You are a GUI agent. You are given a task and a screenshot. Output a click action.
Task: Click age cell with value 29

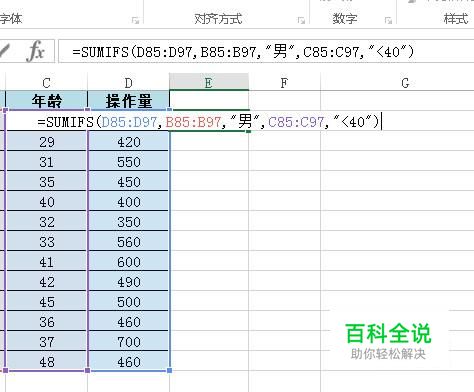click(x=47, y=141)
